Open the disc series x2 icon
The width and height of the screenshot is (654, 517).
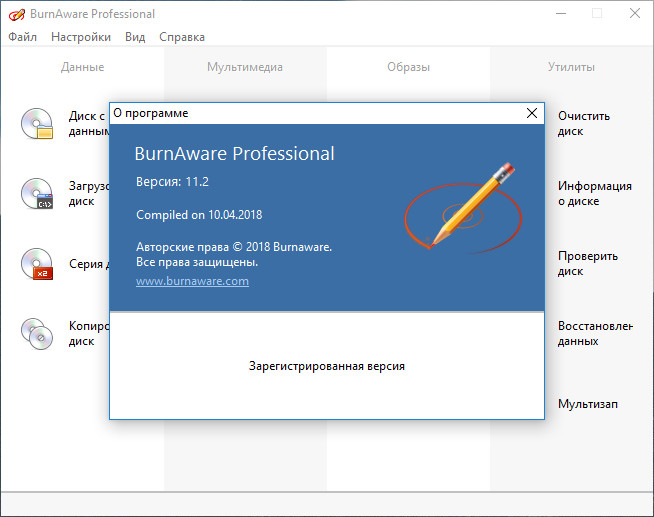pos(36,264)
